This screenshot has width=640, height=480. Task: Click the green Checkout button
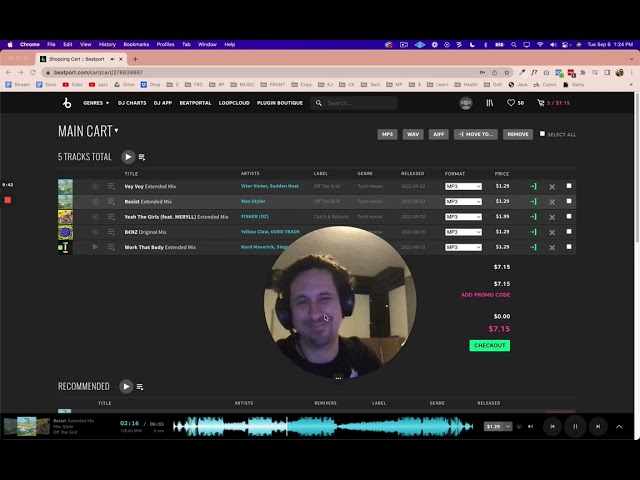pos(489,345)
